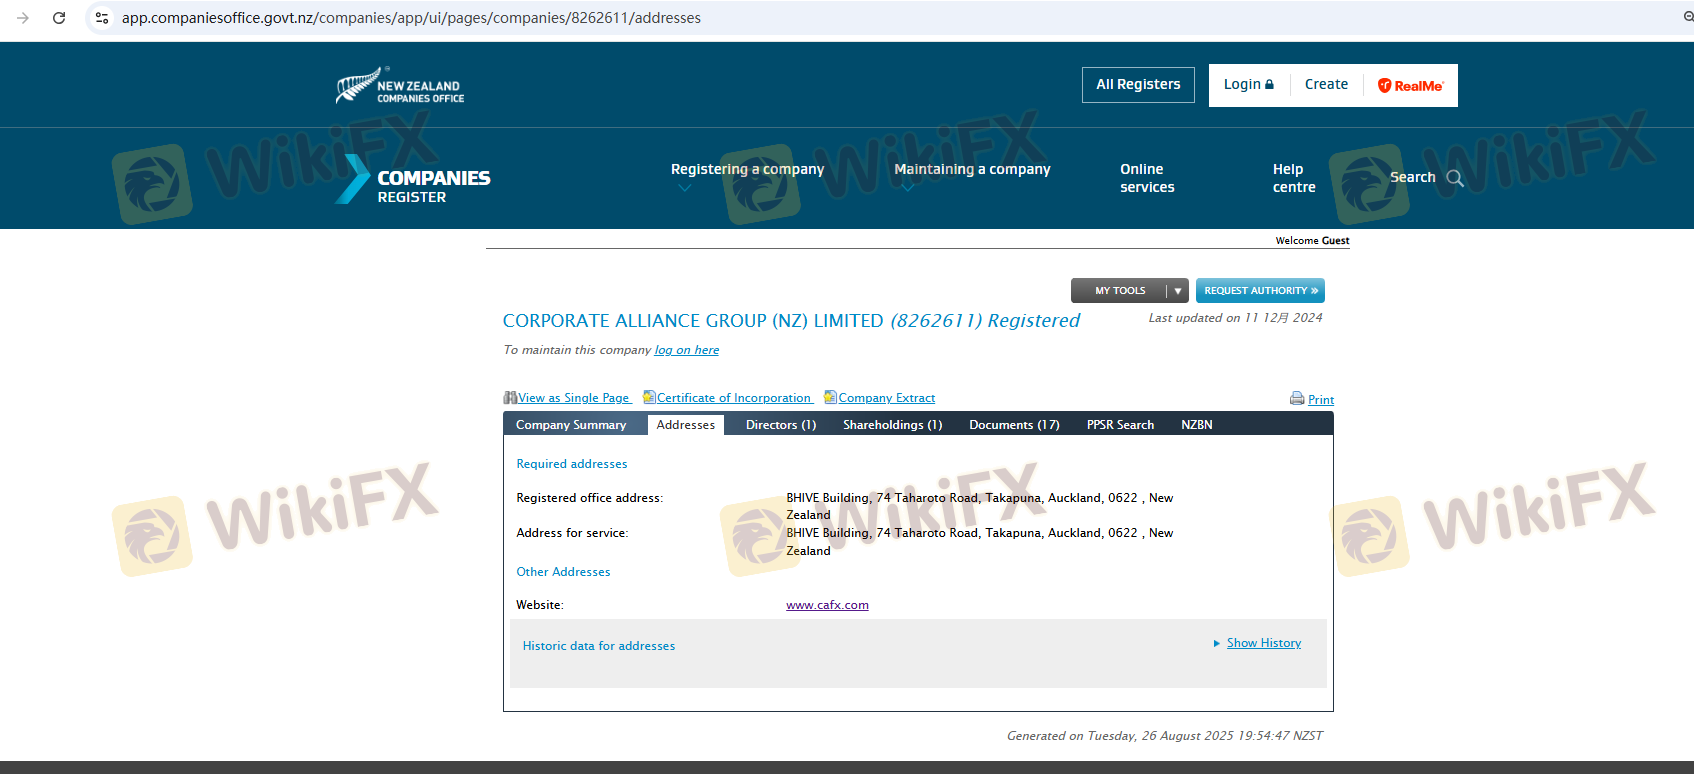Select the Shareholdings (1) tab
This screenshot has width=1694, height=774.
tap(892, 425)
